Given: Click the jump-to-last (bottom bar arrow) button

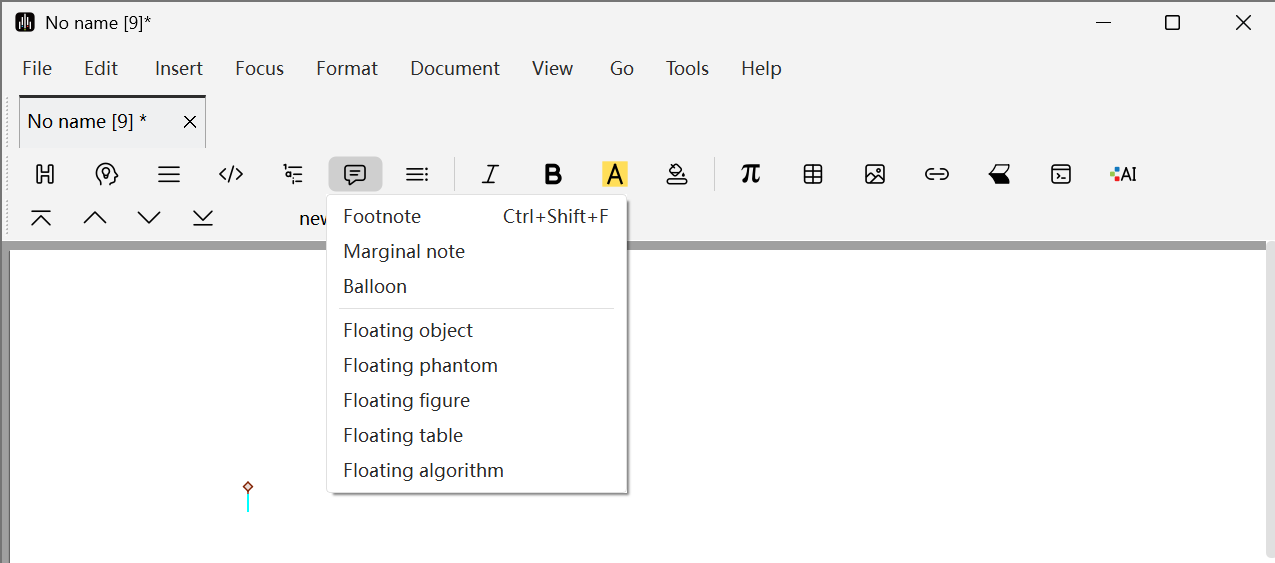Looking at the screenshot, I should pyautogui.click(x=203, y=217).
